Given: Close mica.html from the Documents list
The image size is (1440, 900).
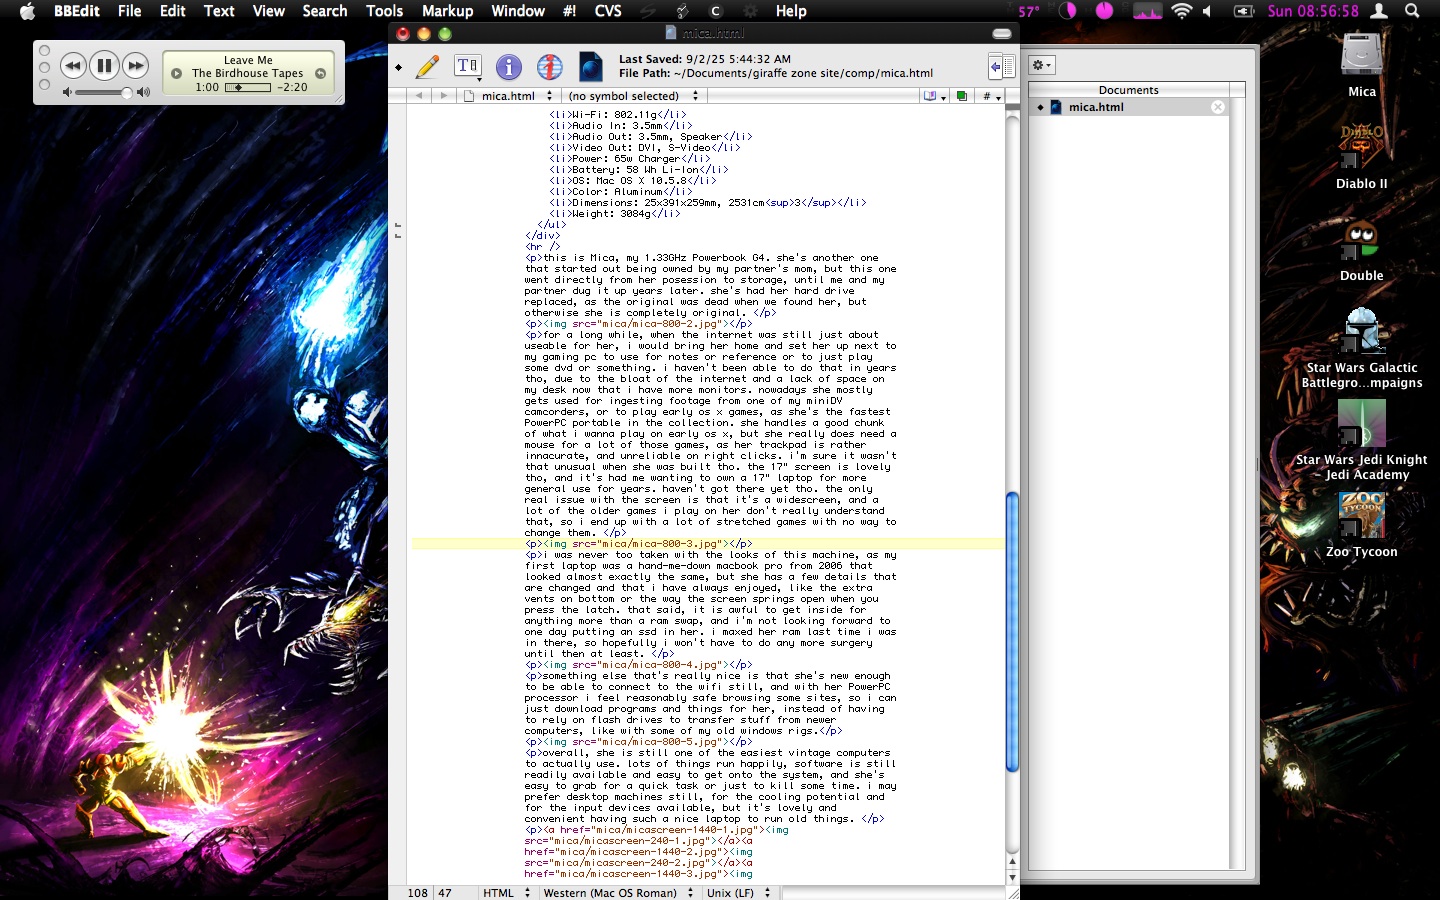Looking at the screenshot, I should (x=1218, y=107).
